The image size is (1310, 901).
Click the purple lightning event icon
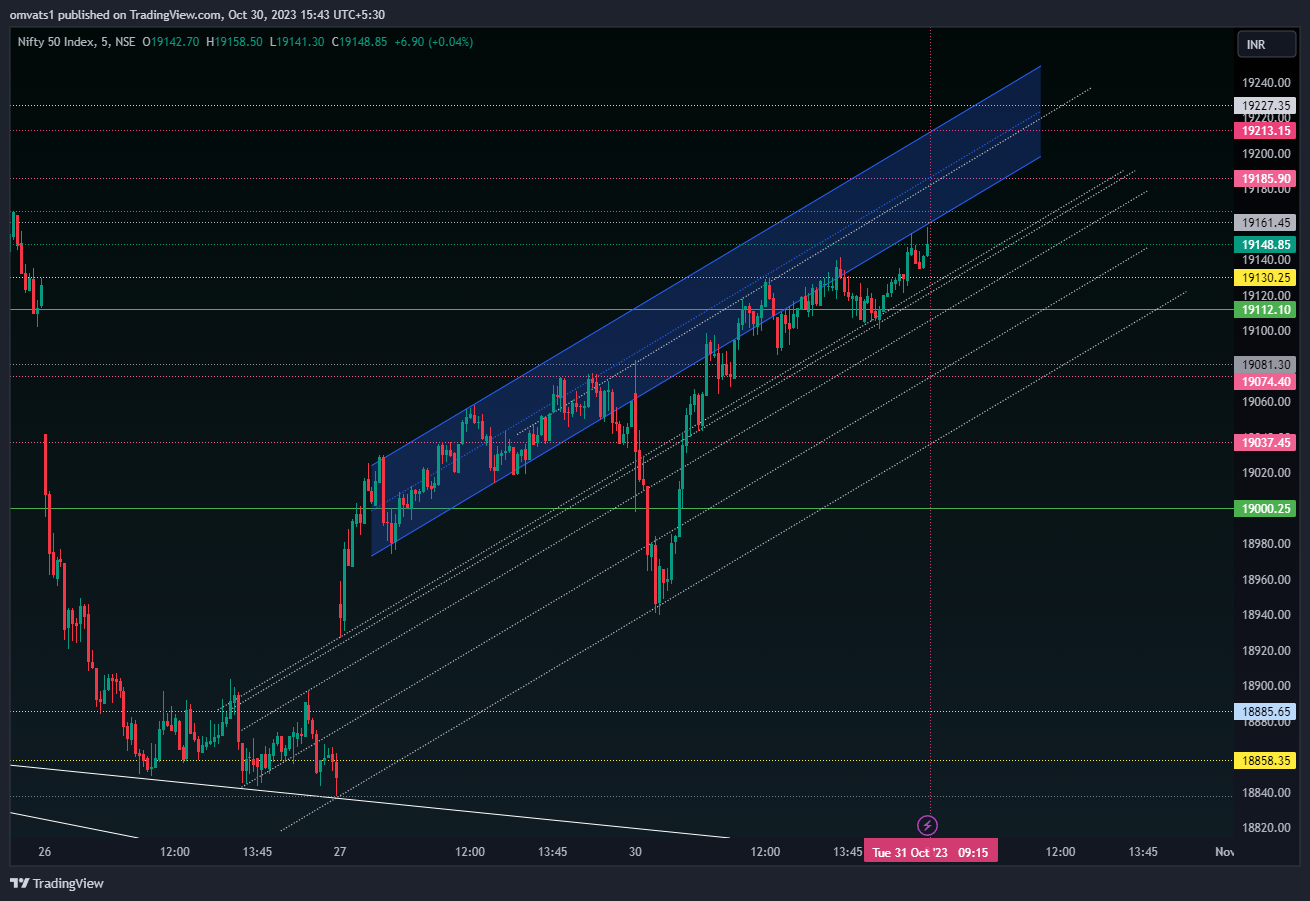[x=928, y=825]
